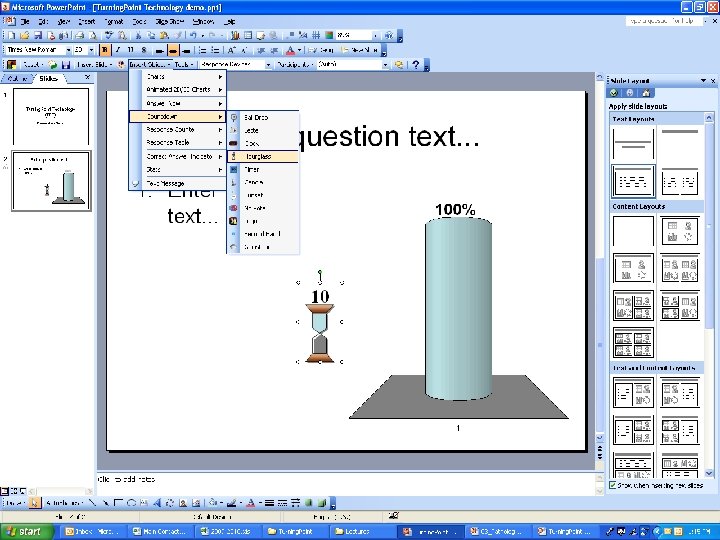This screenshot has height=540, width=720.
Task: Click the Windows Start button
Action: point(26,531)
